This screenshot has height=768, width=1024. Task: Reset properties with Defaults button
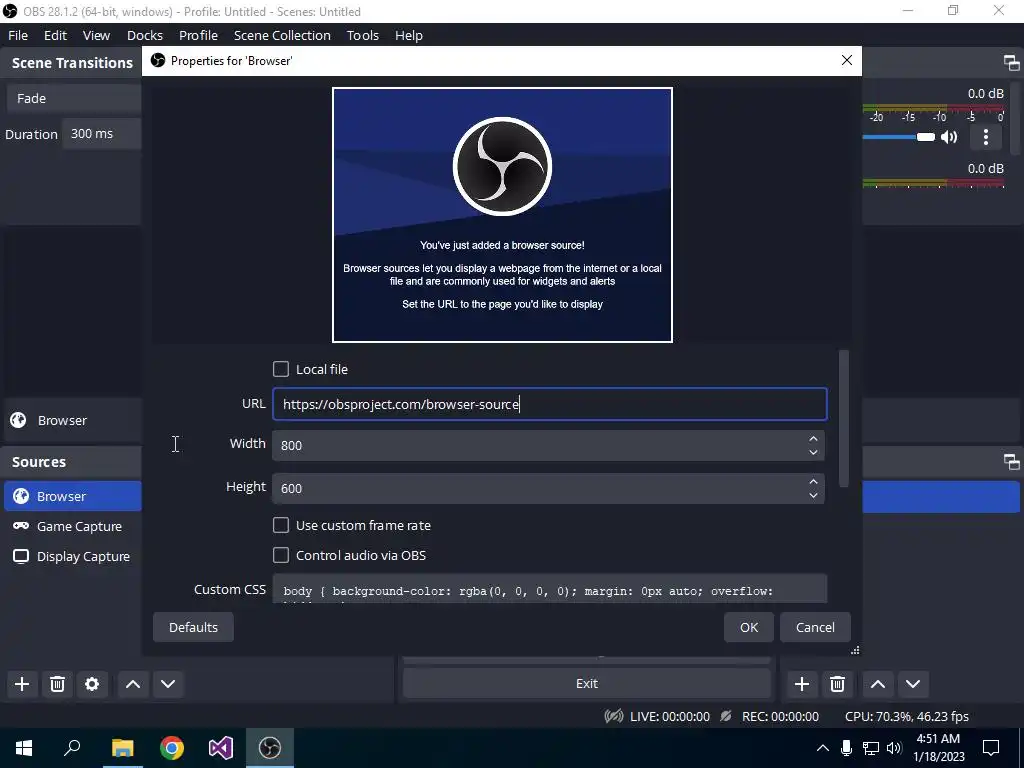193,627
